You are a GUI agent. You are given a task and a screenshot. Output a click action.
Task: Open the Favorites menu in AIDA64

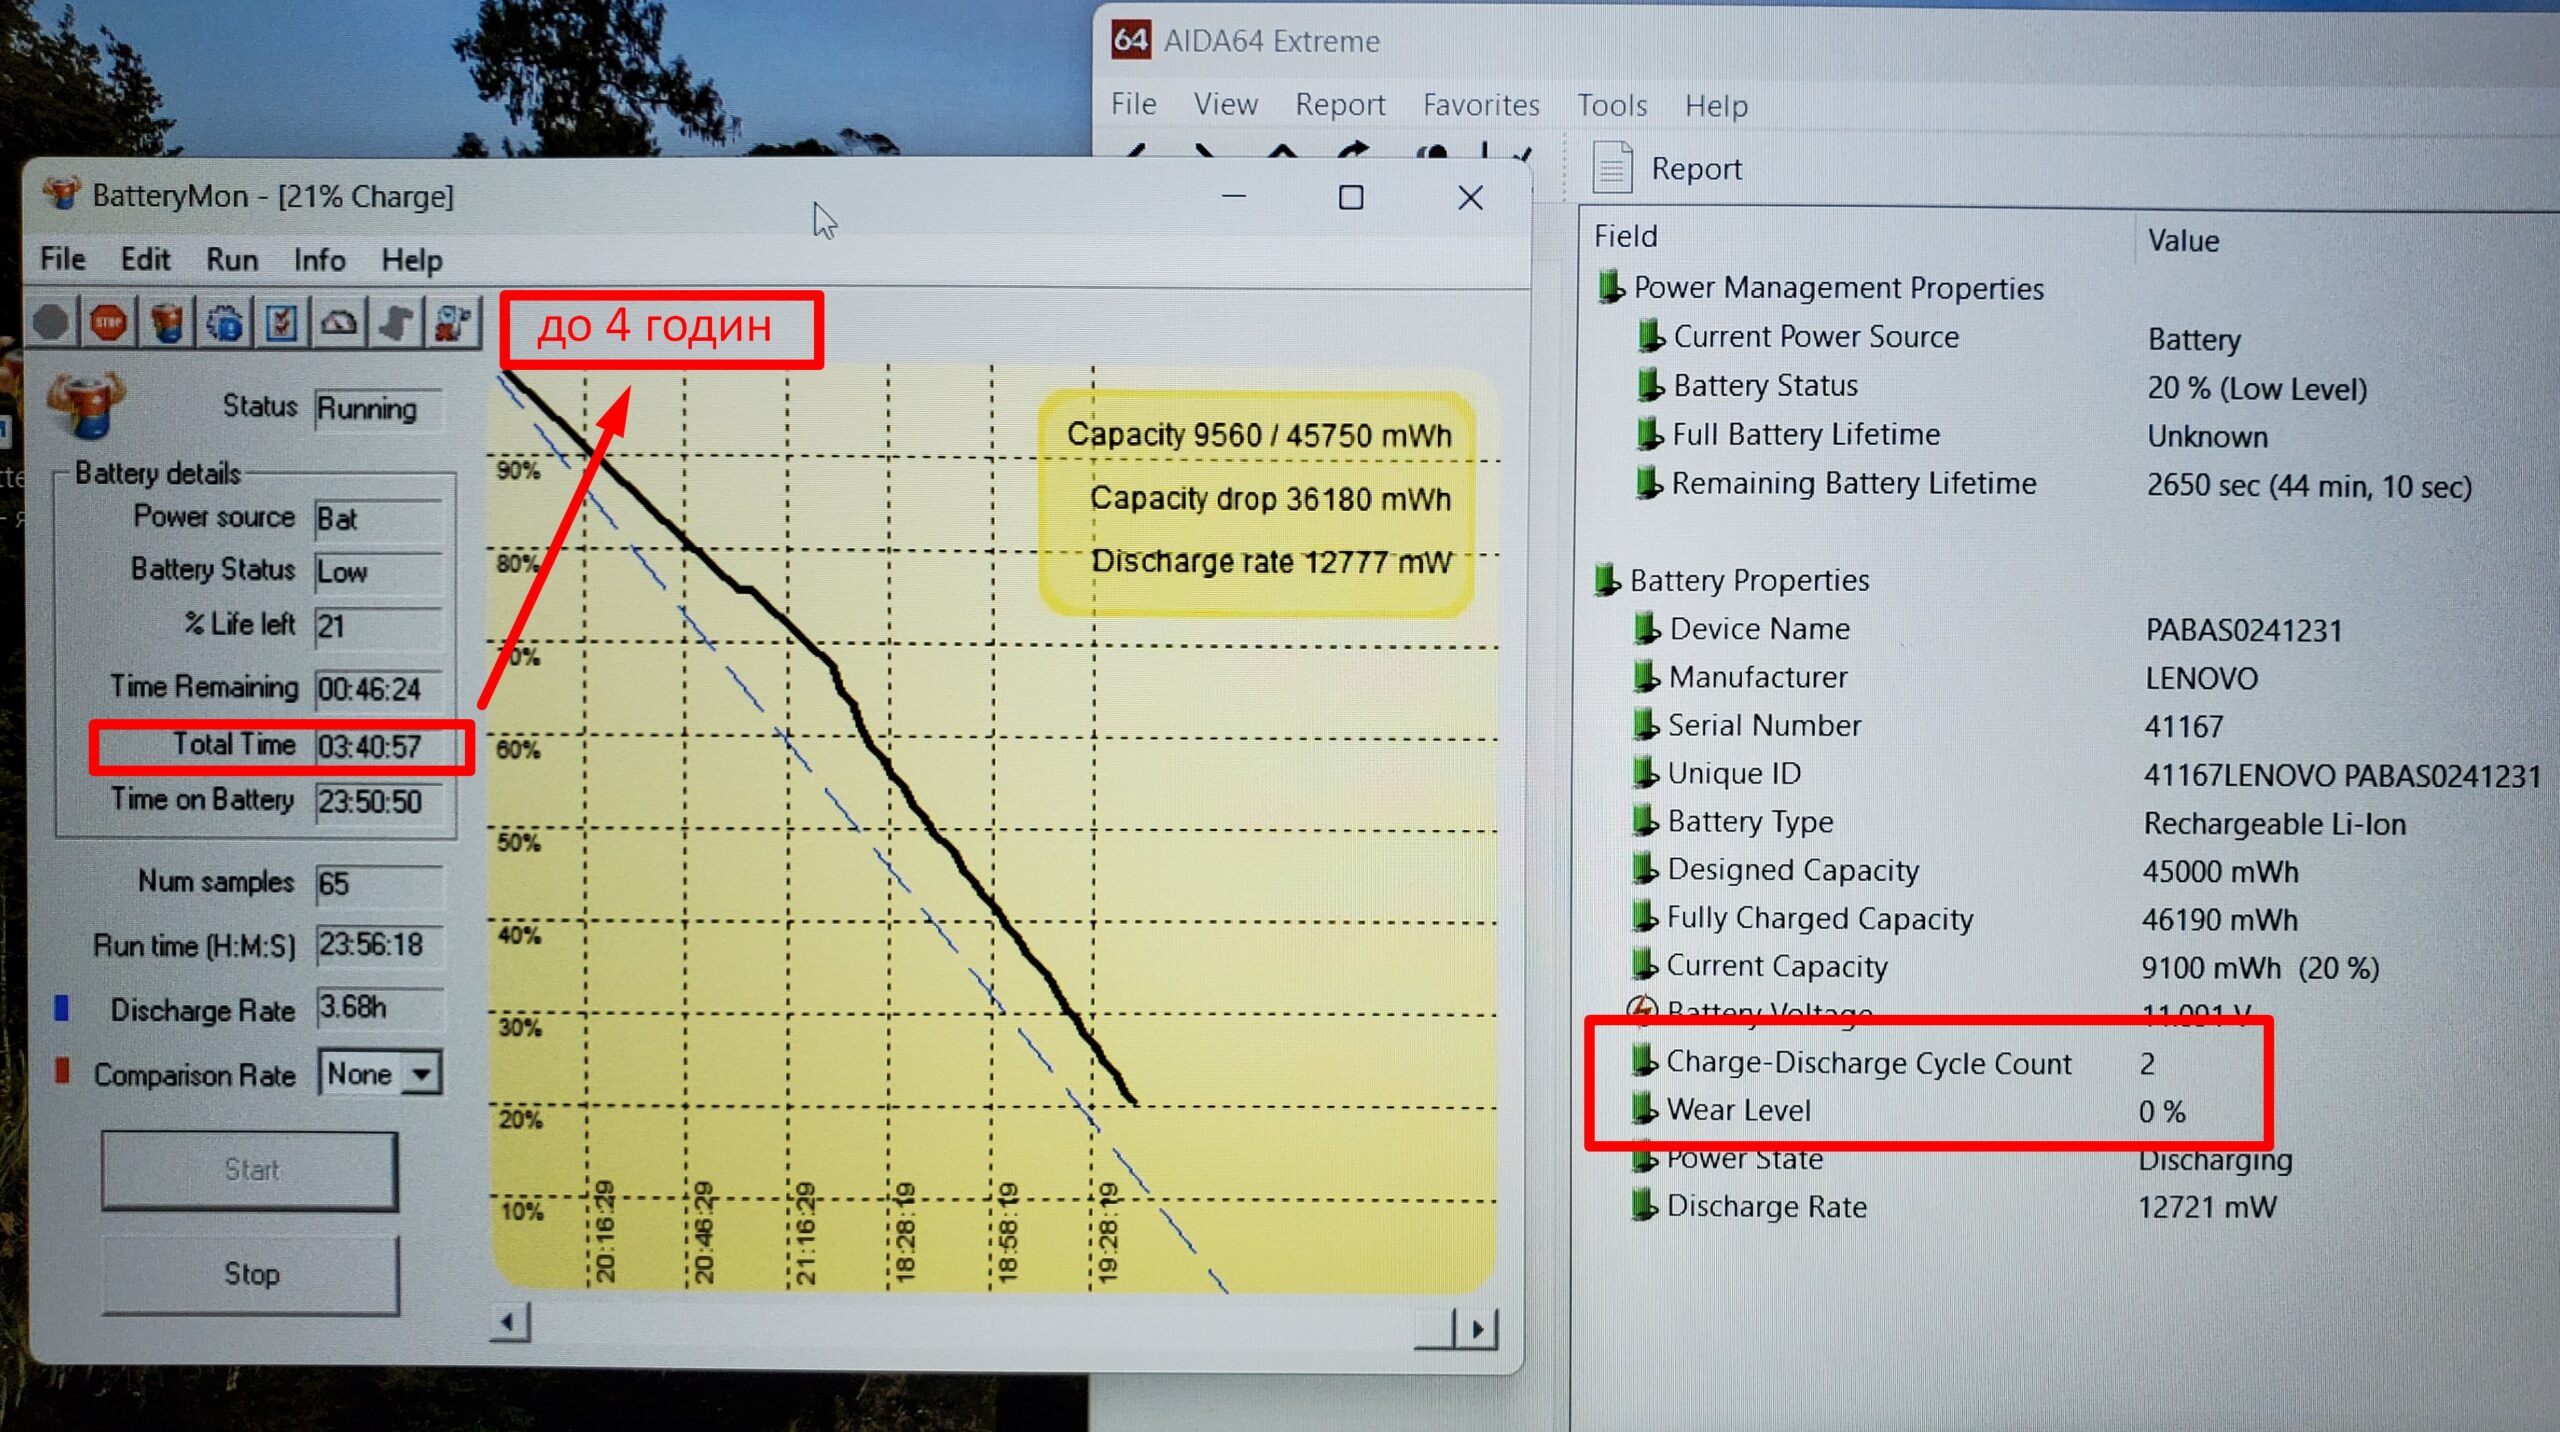coord(1480,105)
